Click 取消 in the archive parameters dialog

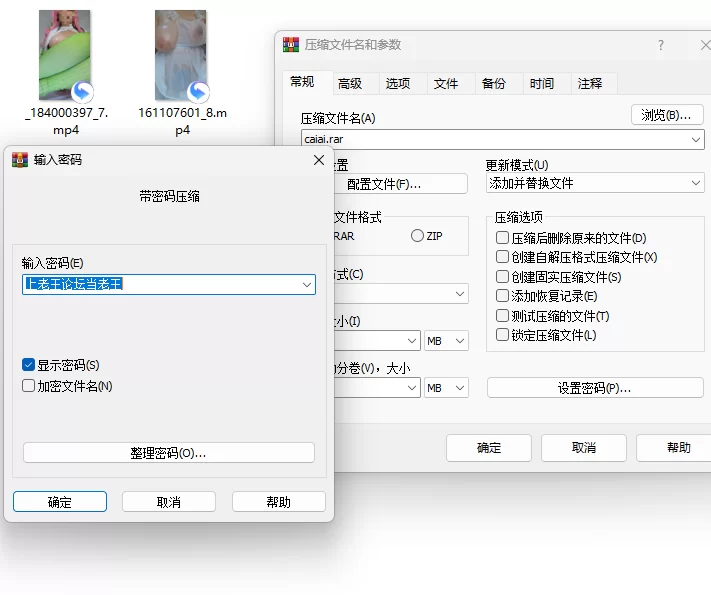coord(584,448)
